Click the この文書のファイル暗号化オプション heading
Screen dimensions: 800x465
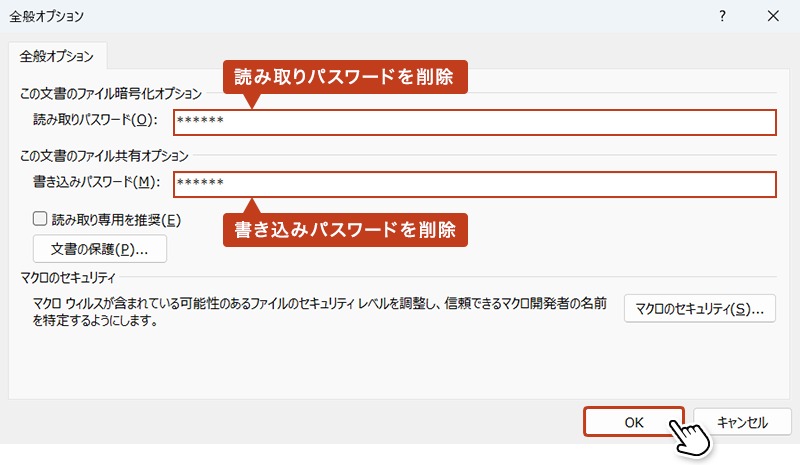(111, 94)
